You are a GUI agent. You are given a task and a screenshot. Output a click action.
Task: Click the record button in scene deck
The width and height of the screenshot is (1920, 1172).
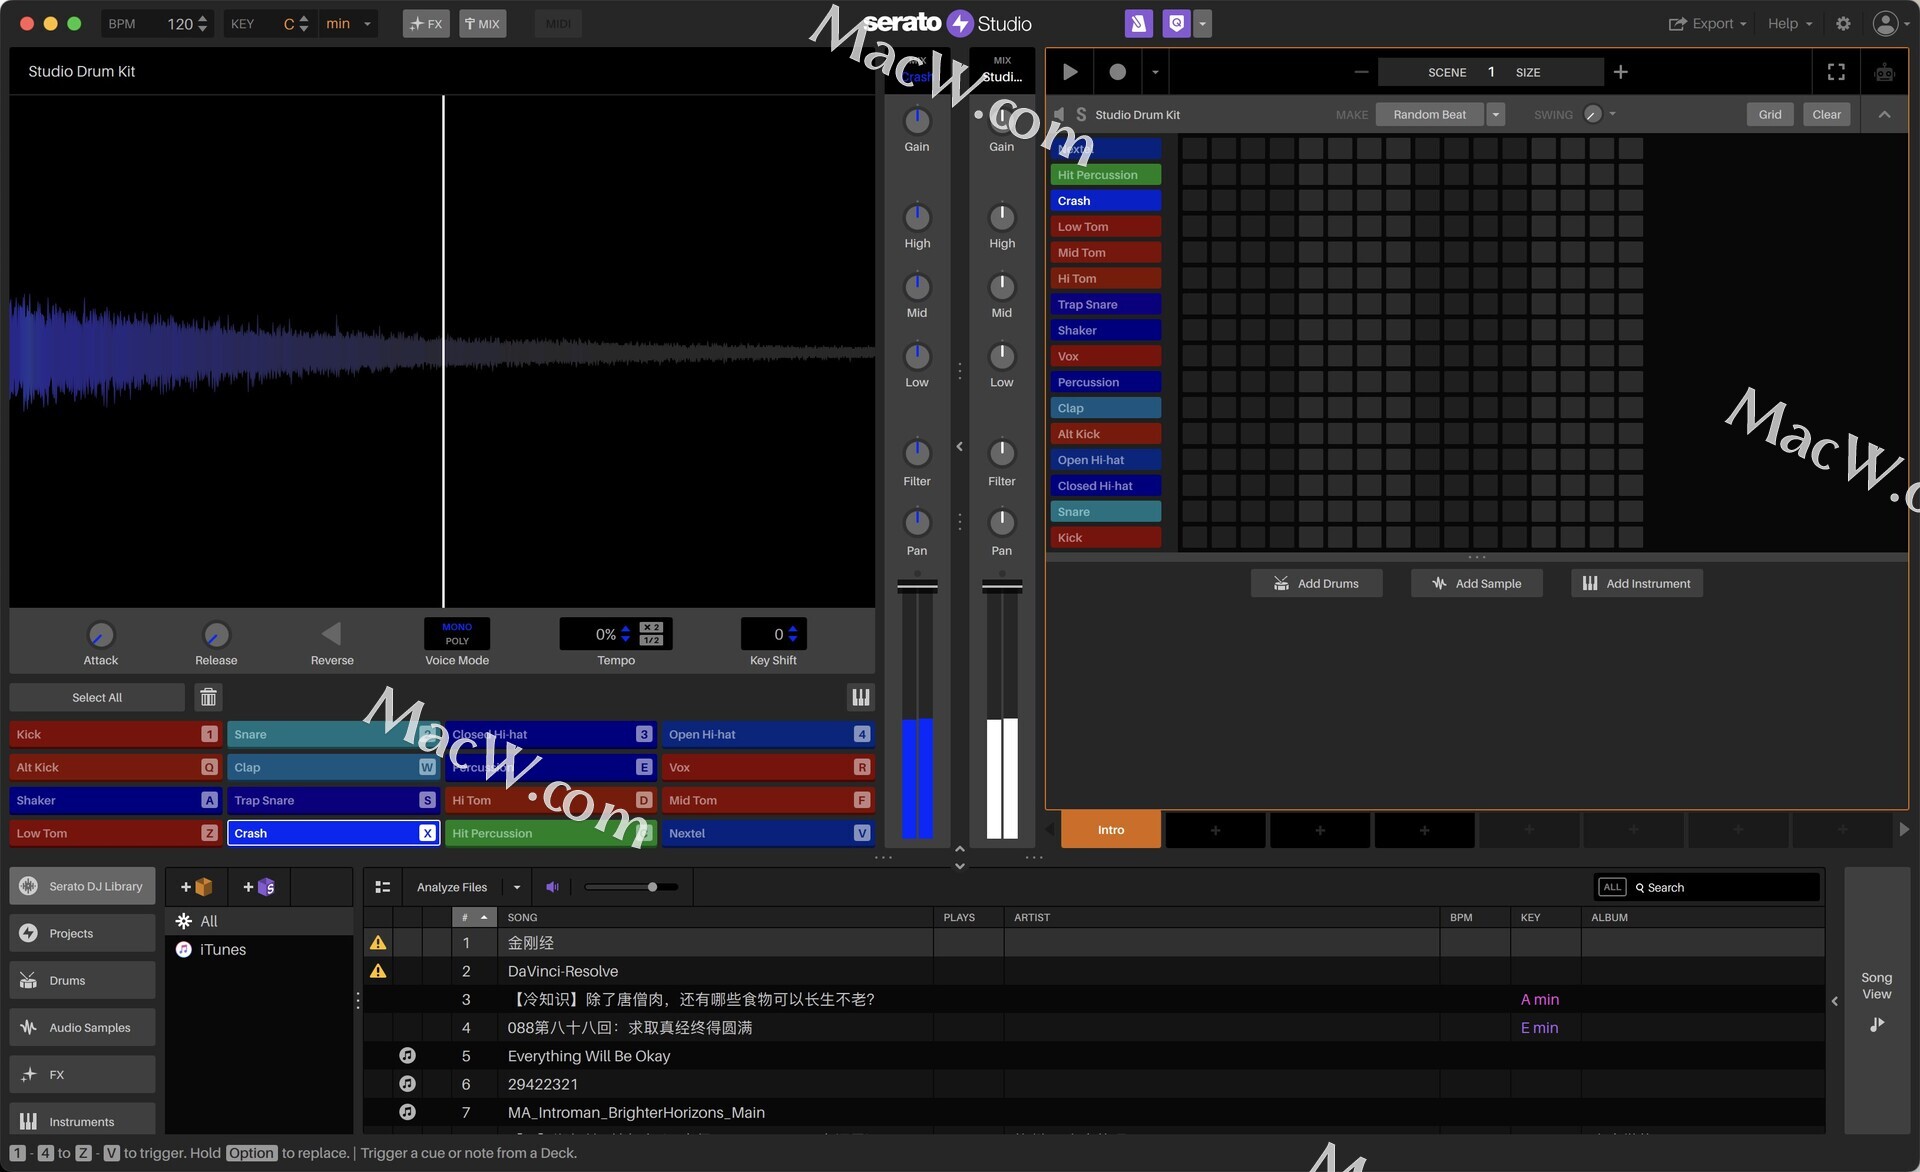[x=1117, y=72]
